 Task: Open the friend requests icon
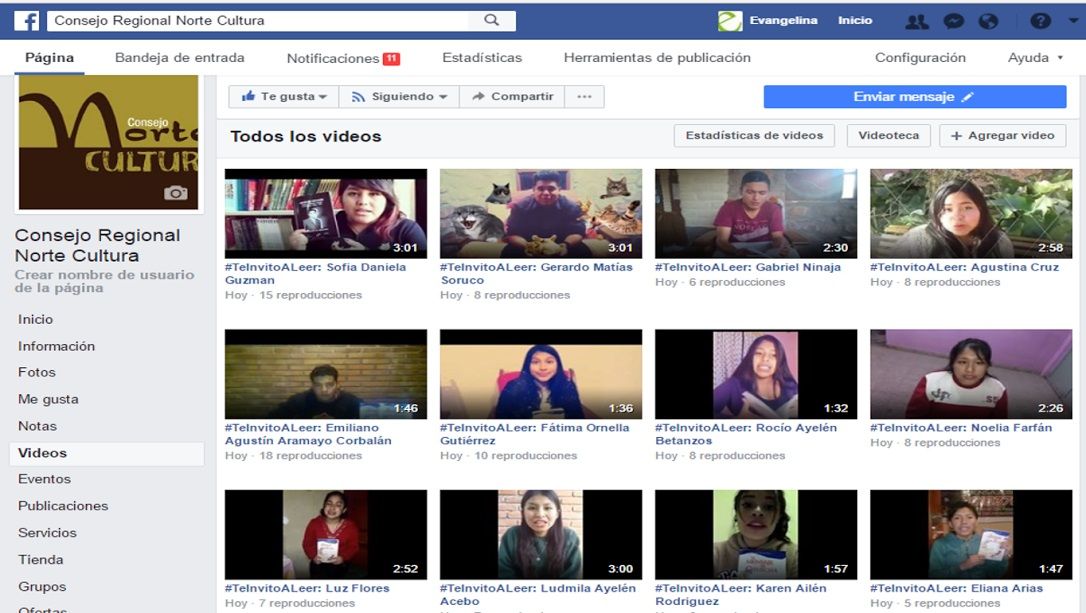click(x=915, y=21)
